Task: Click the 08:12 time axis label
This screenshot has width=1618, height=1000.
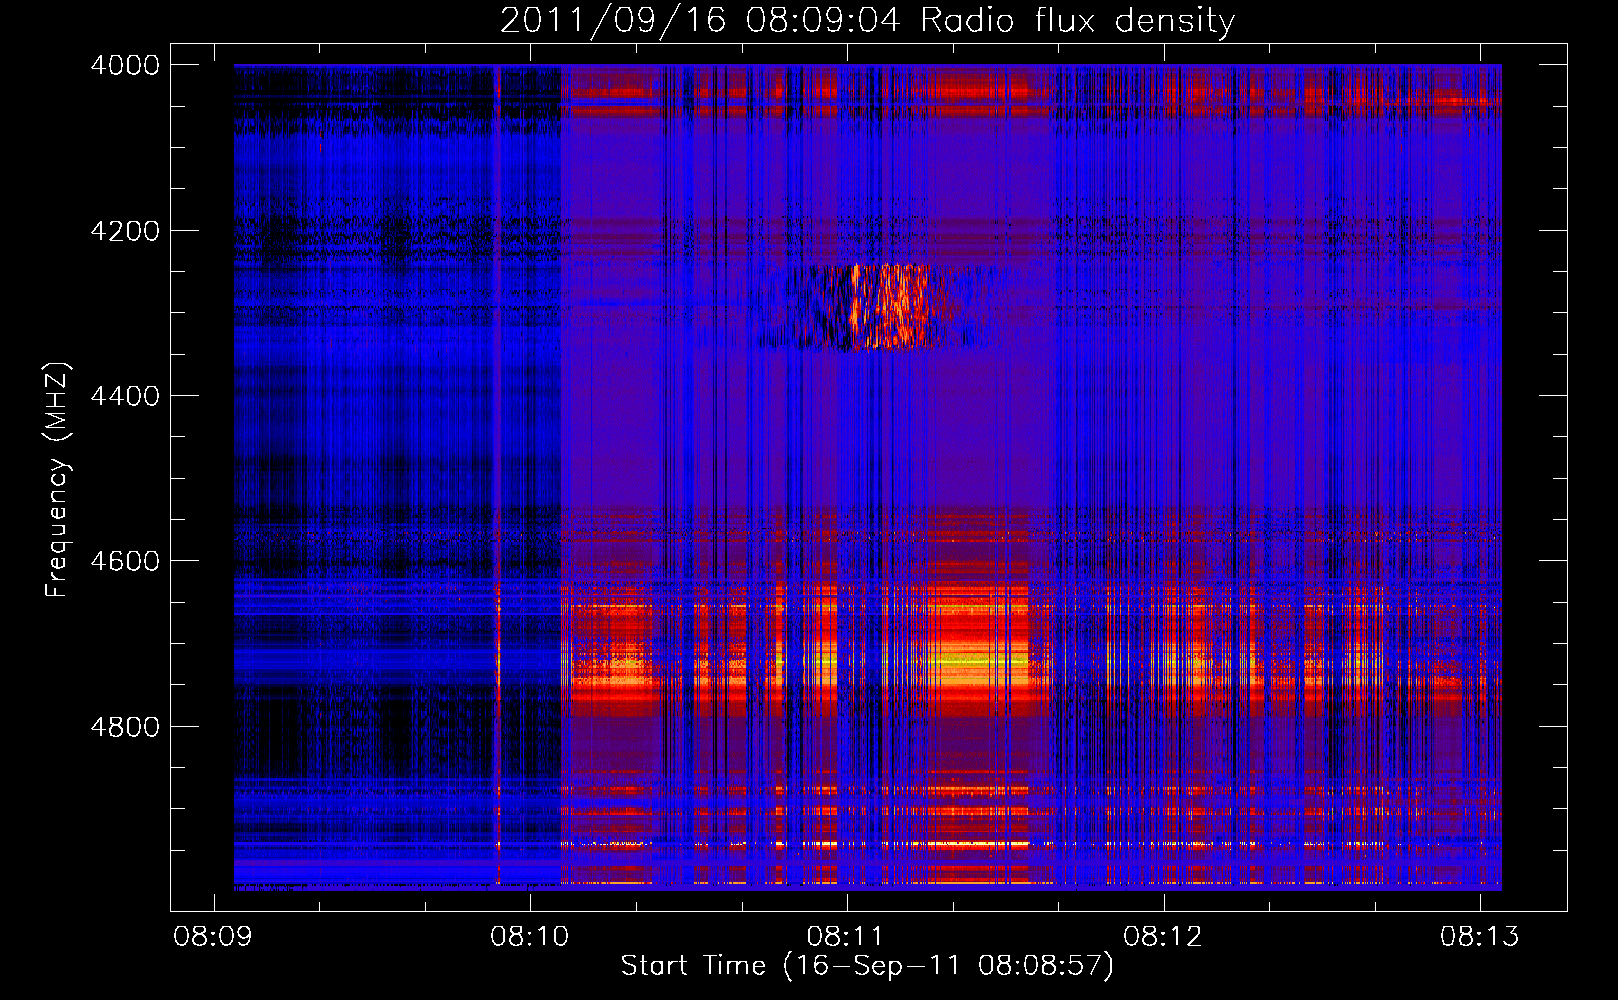Action: coord(1163,937)
